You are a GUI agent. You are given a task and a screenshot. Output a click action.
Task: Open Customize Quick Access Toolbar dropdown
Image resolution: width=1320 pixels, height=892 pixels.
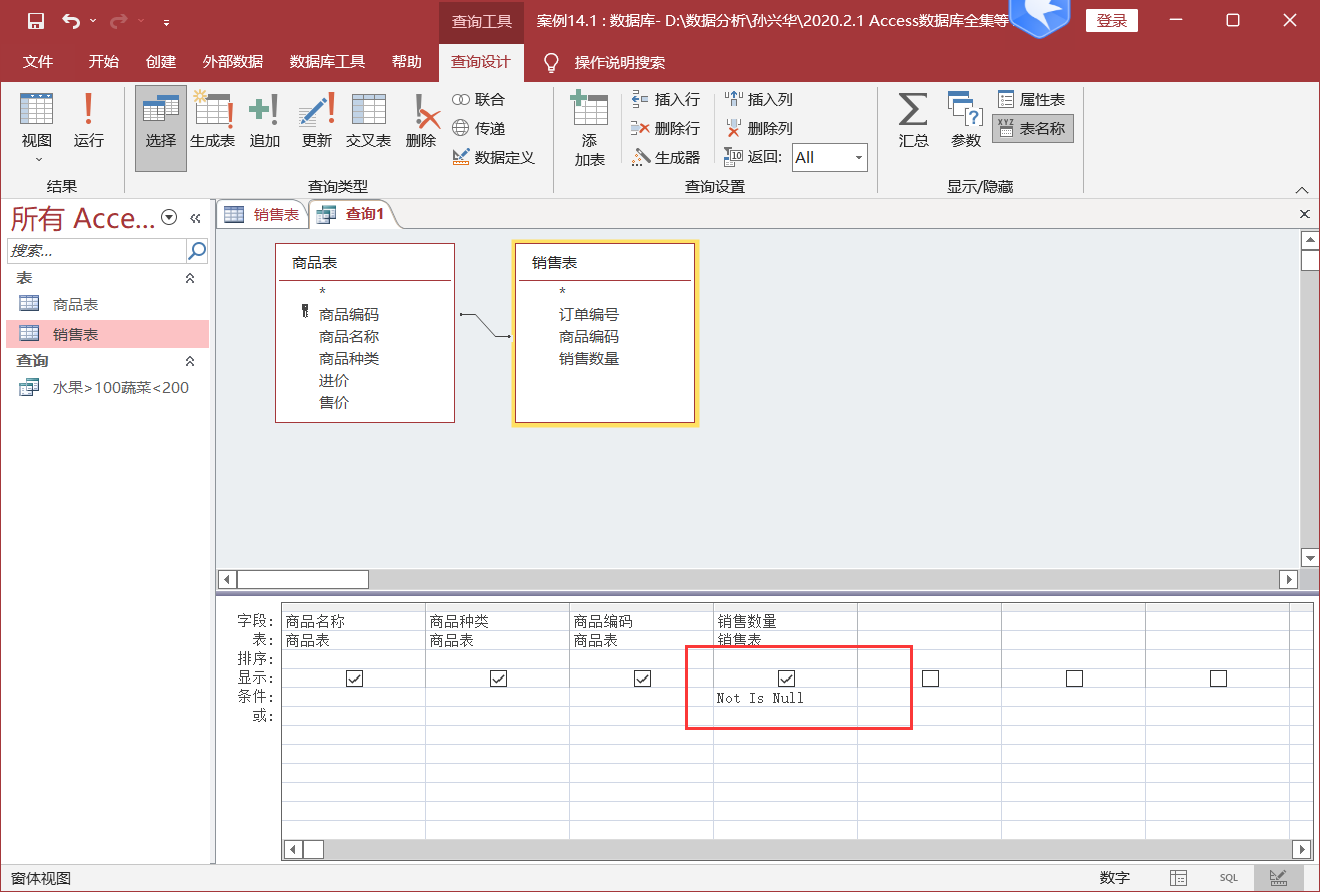[166, 21]
